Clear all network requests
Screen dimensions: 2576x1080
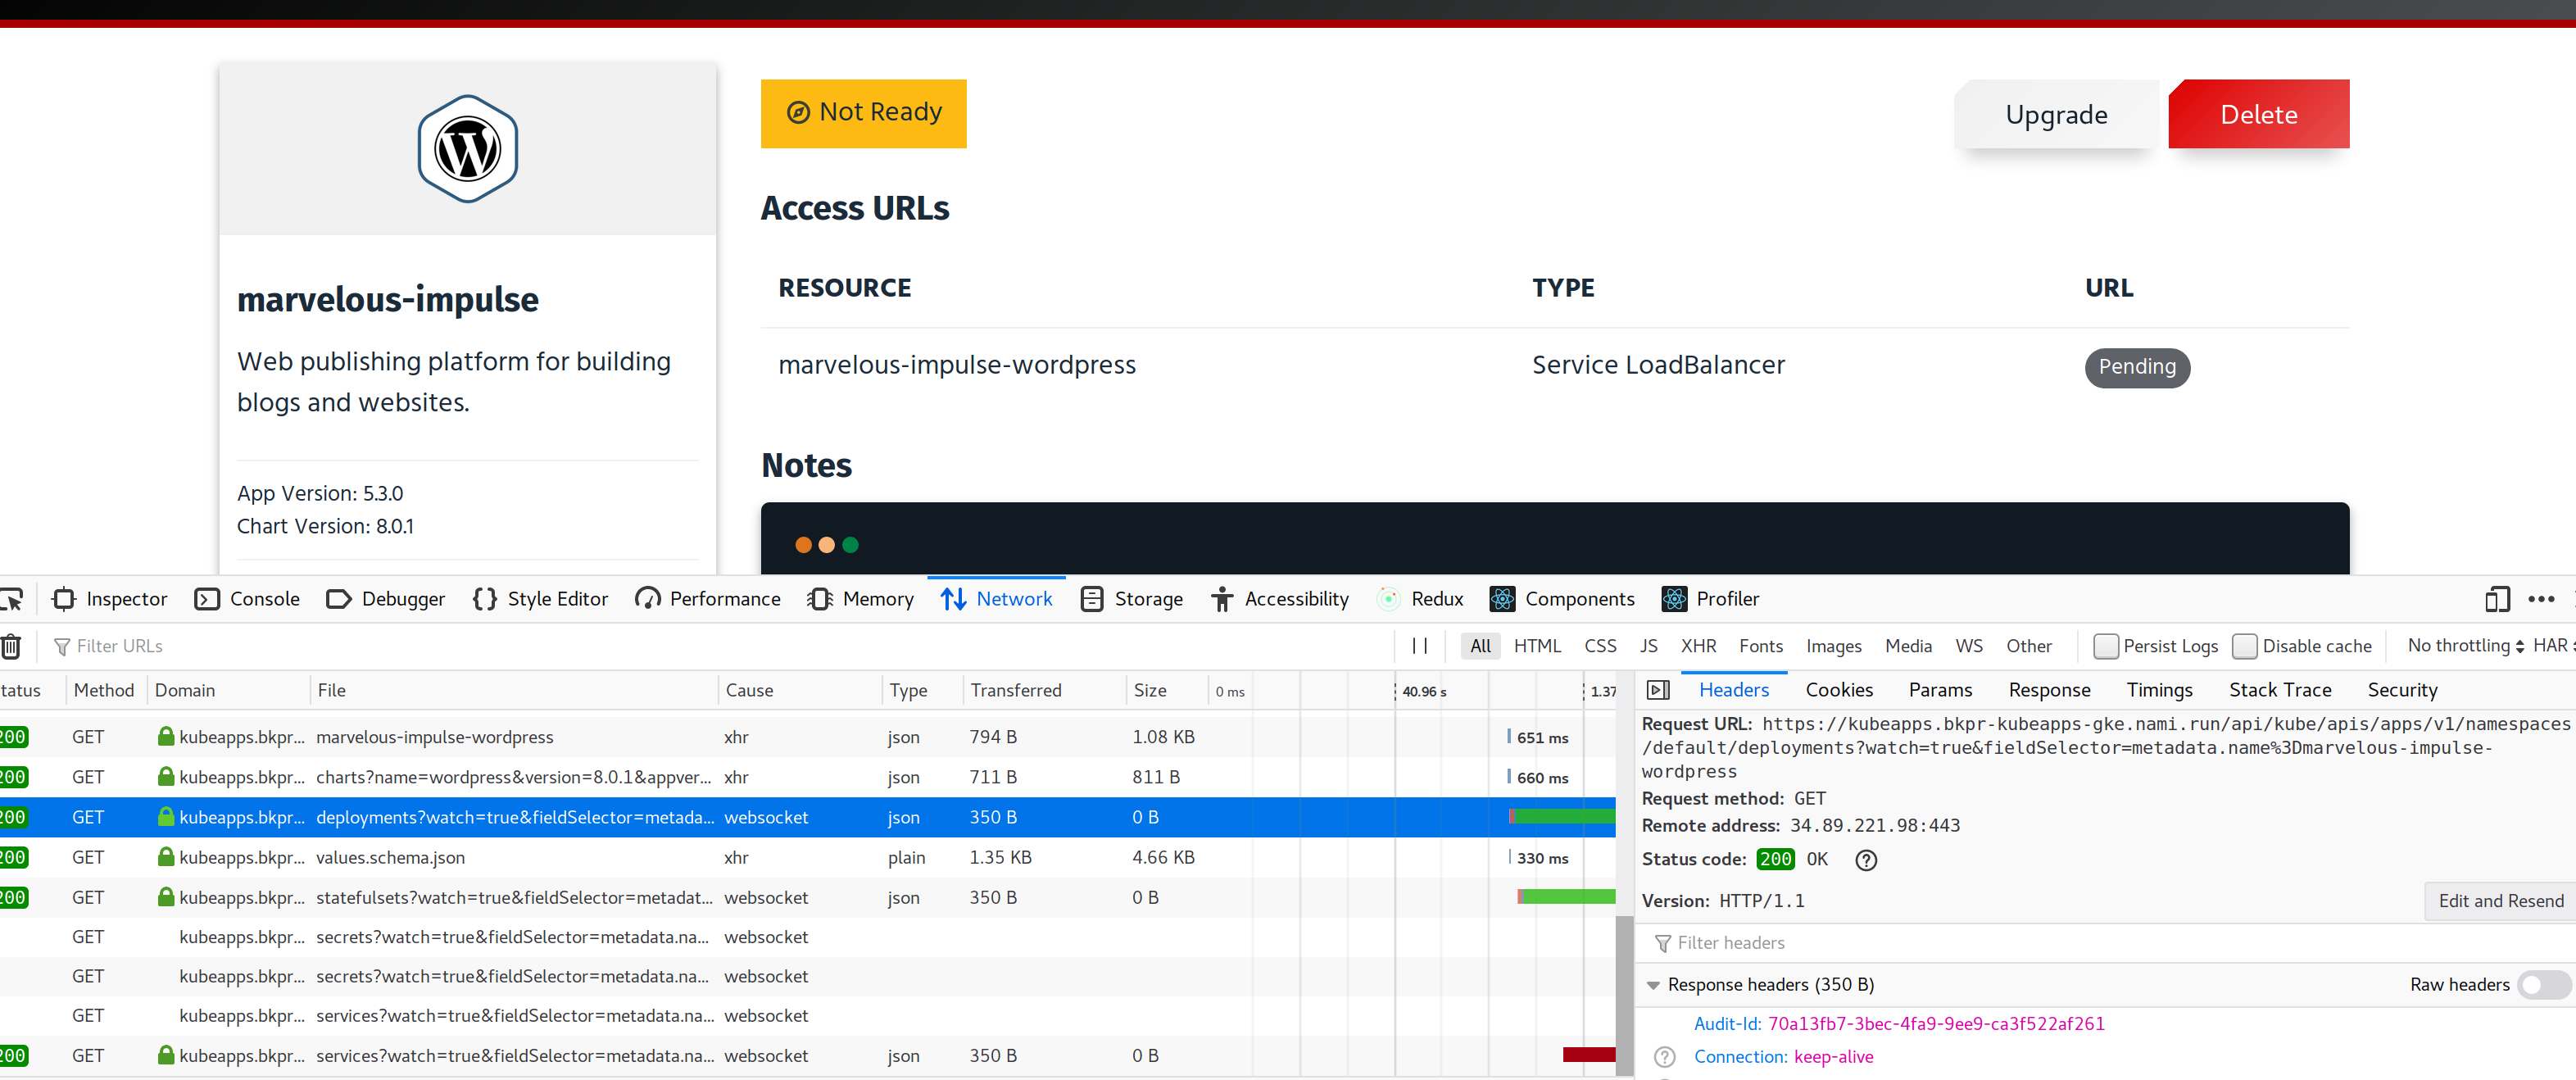[10, 646]
